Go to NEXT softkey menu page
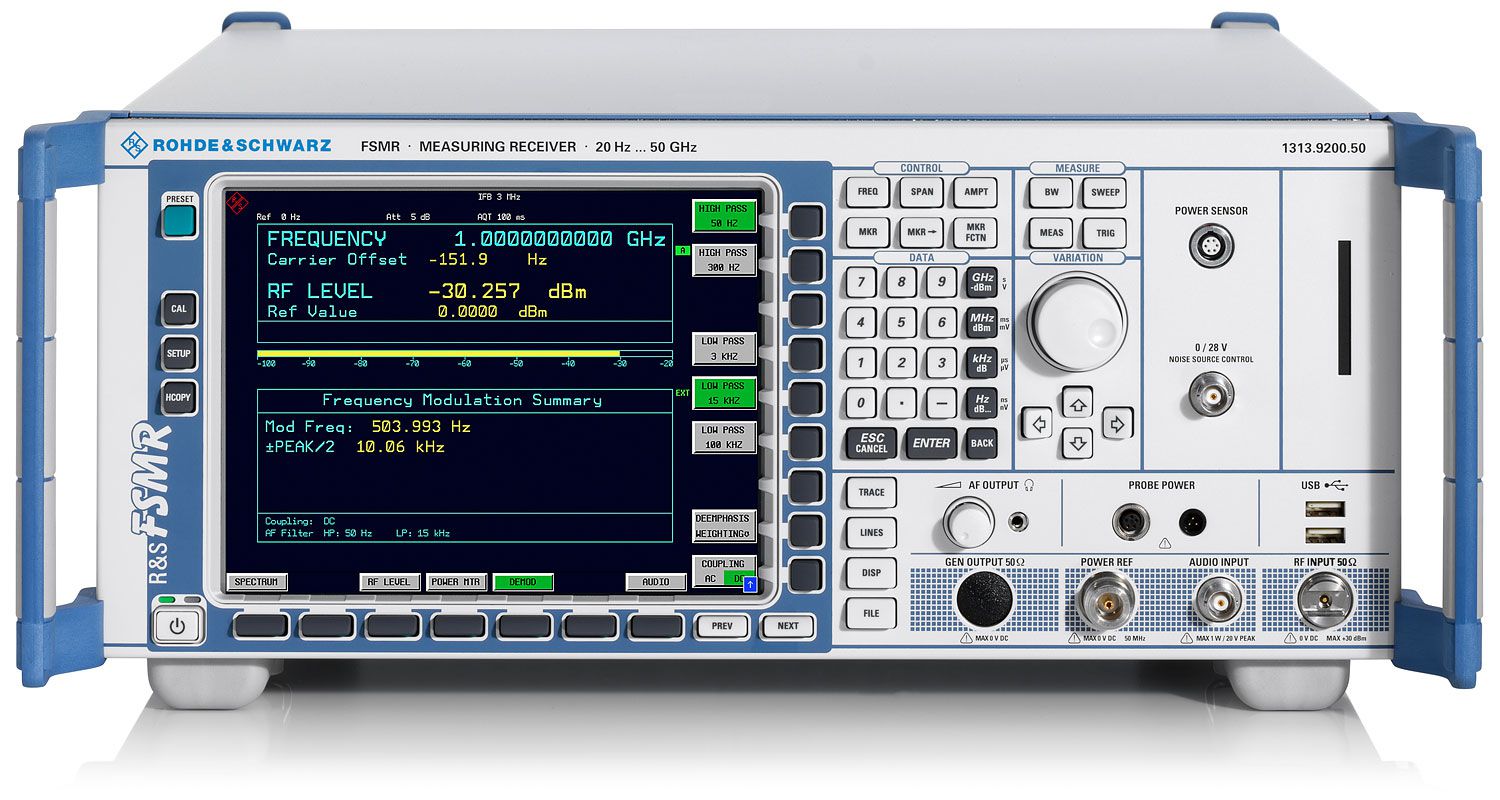 [787, 626]
